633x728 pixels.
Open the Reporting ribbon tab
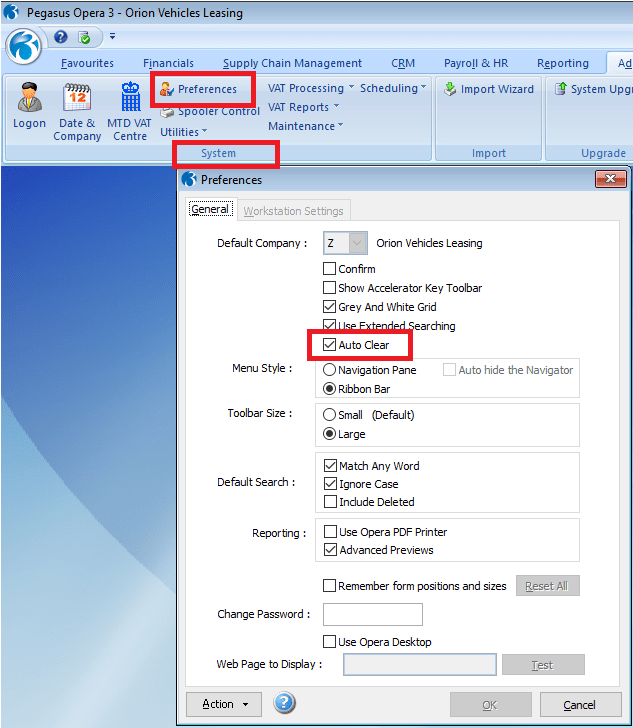click(563, 63)
